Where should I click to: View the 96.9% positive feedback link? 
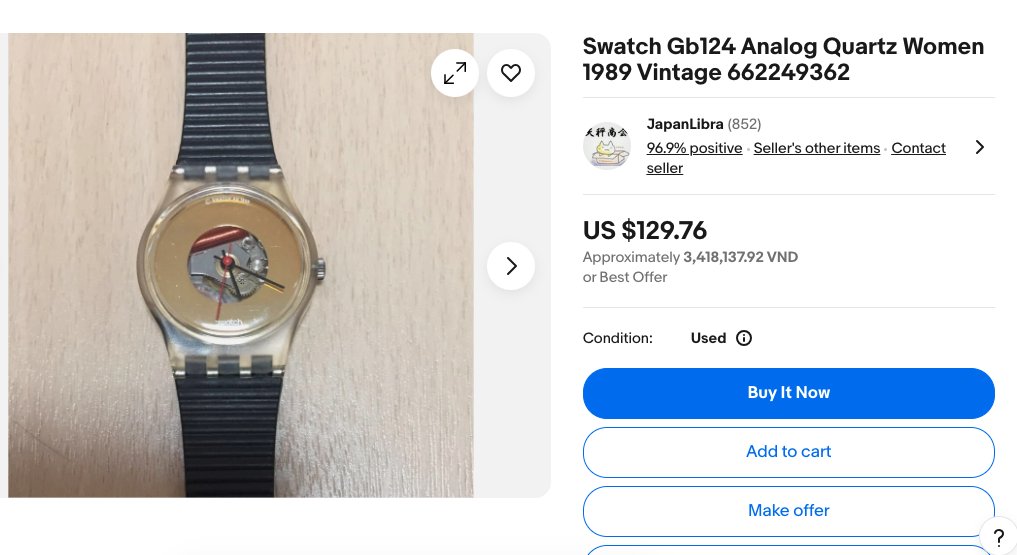click(694, 148)
